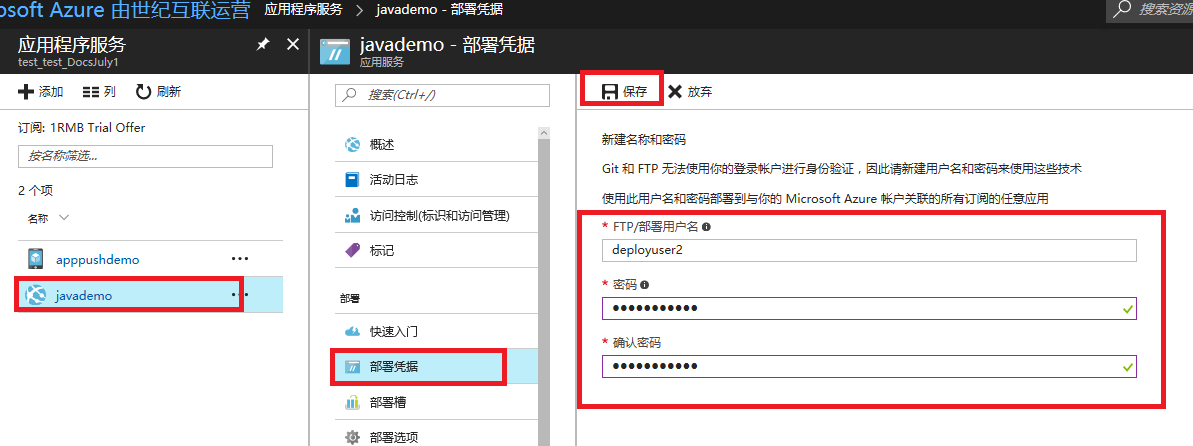Click the menu vertical scrollbar track
This screenshot has width=1193, height=446.
click(543, 293)
